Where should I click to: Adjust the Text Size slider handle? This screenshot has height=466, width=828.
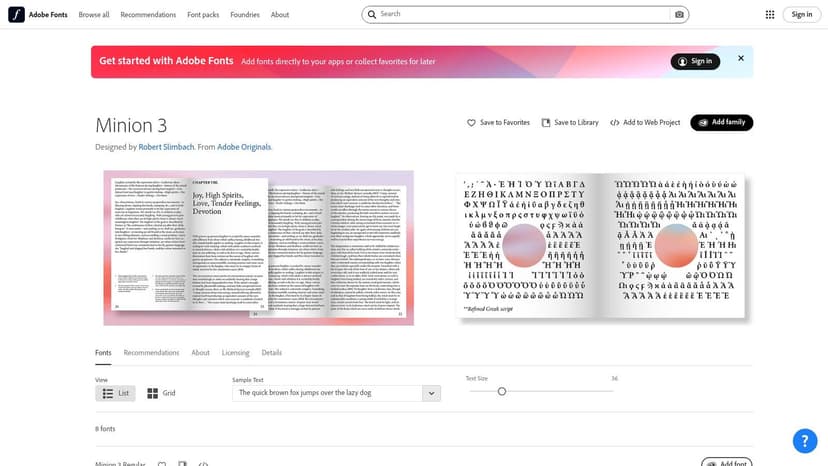[502, 392]
